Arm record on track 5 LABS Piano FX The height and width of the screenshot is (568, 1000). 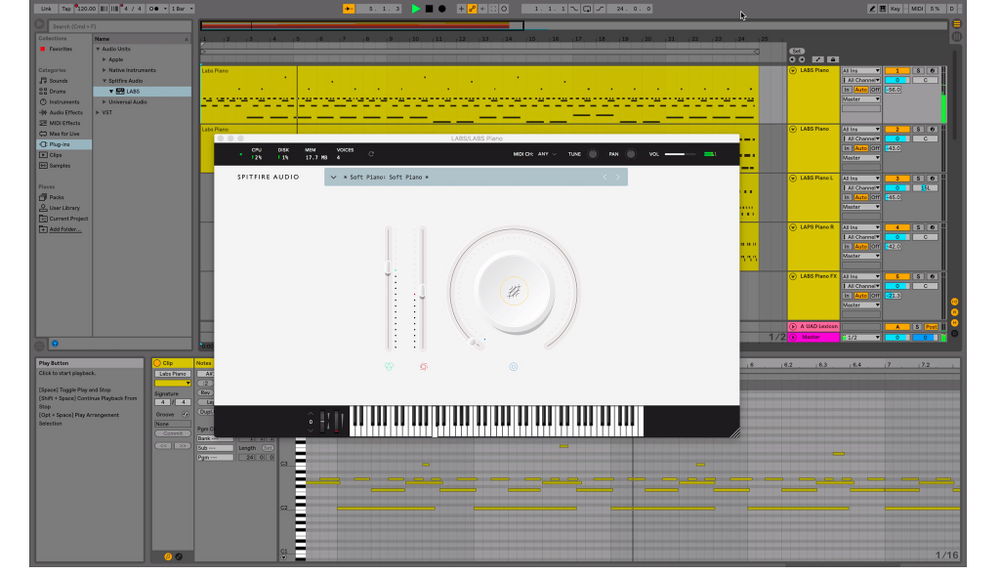(932, 277)
